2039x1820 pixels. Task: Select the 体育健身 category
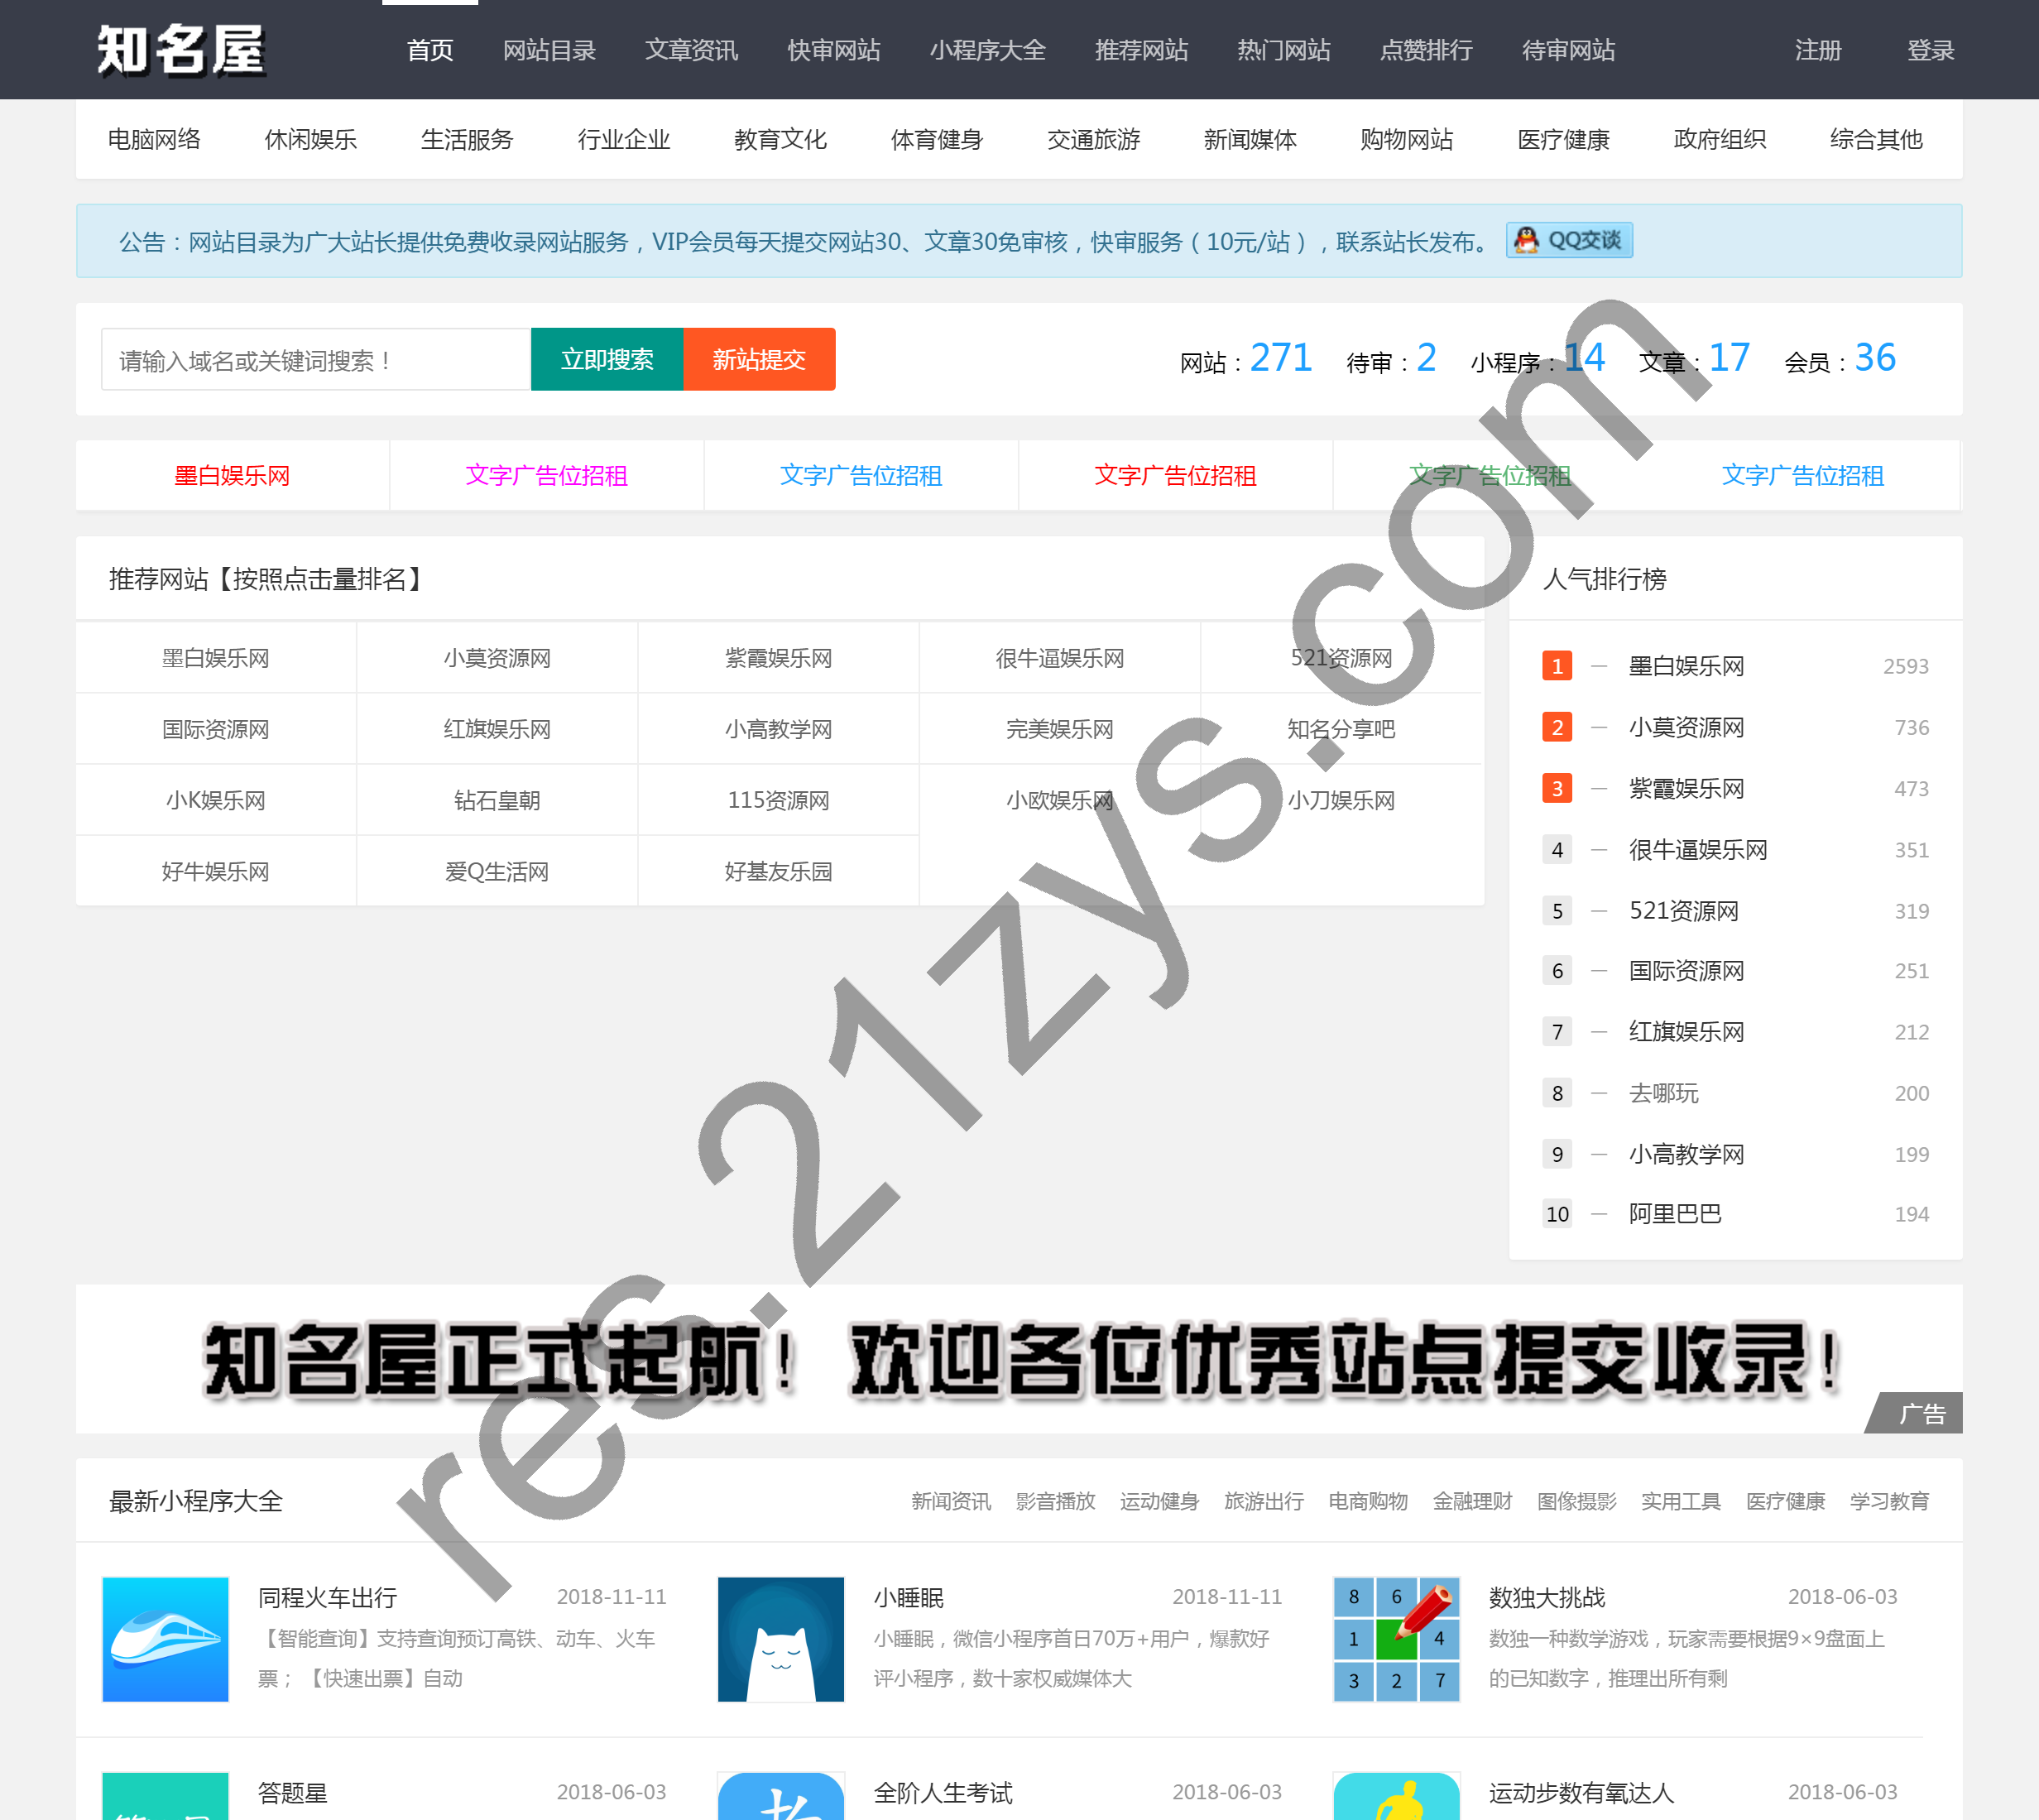pyautogui.click(x=937, y=139)
